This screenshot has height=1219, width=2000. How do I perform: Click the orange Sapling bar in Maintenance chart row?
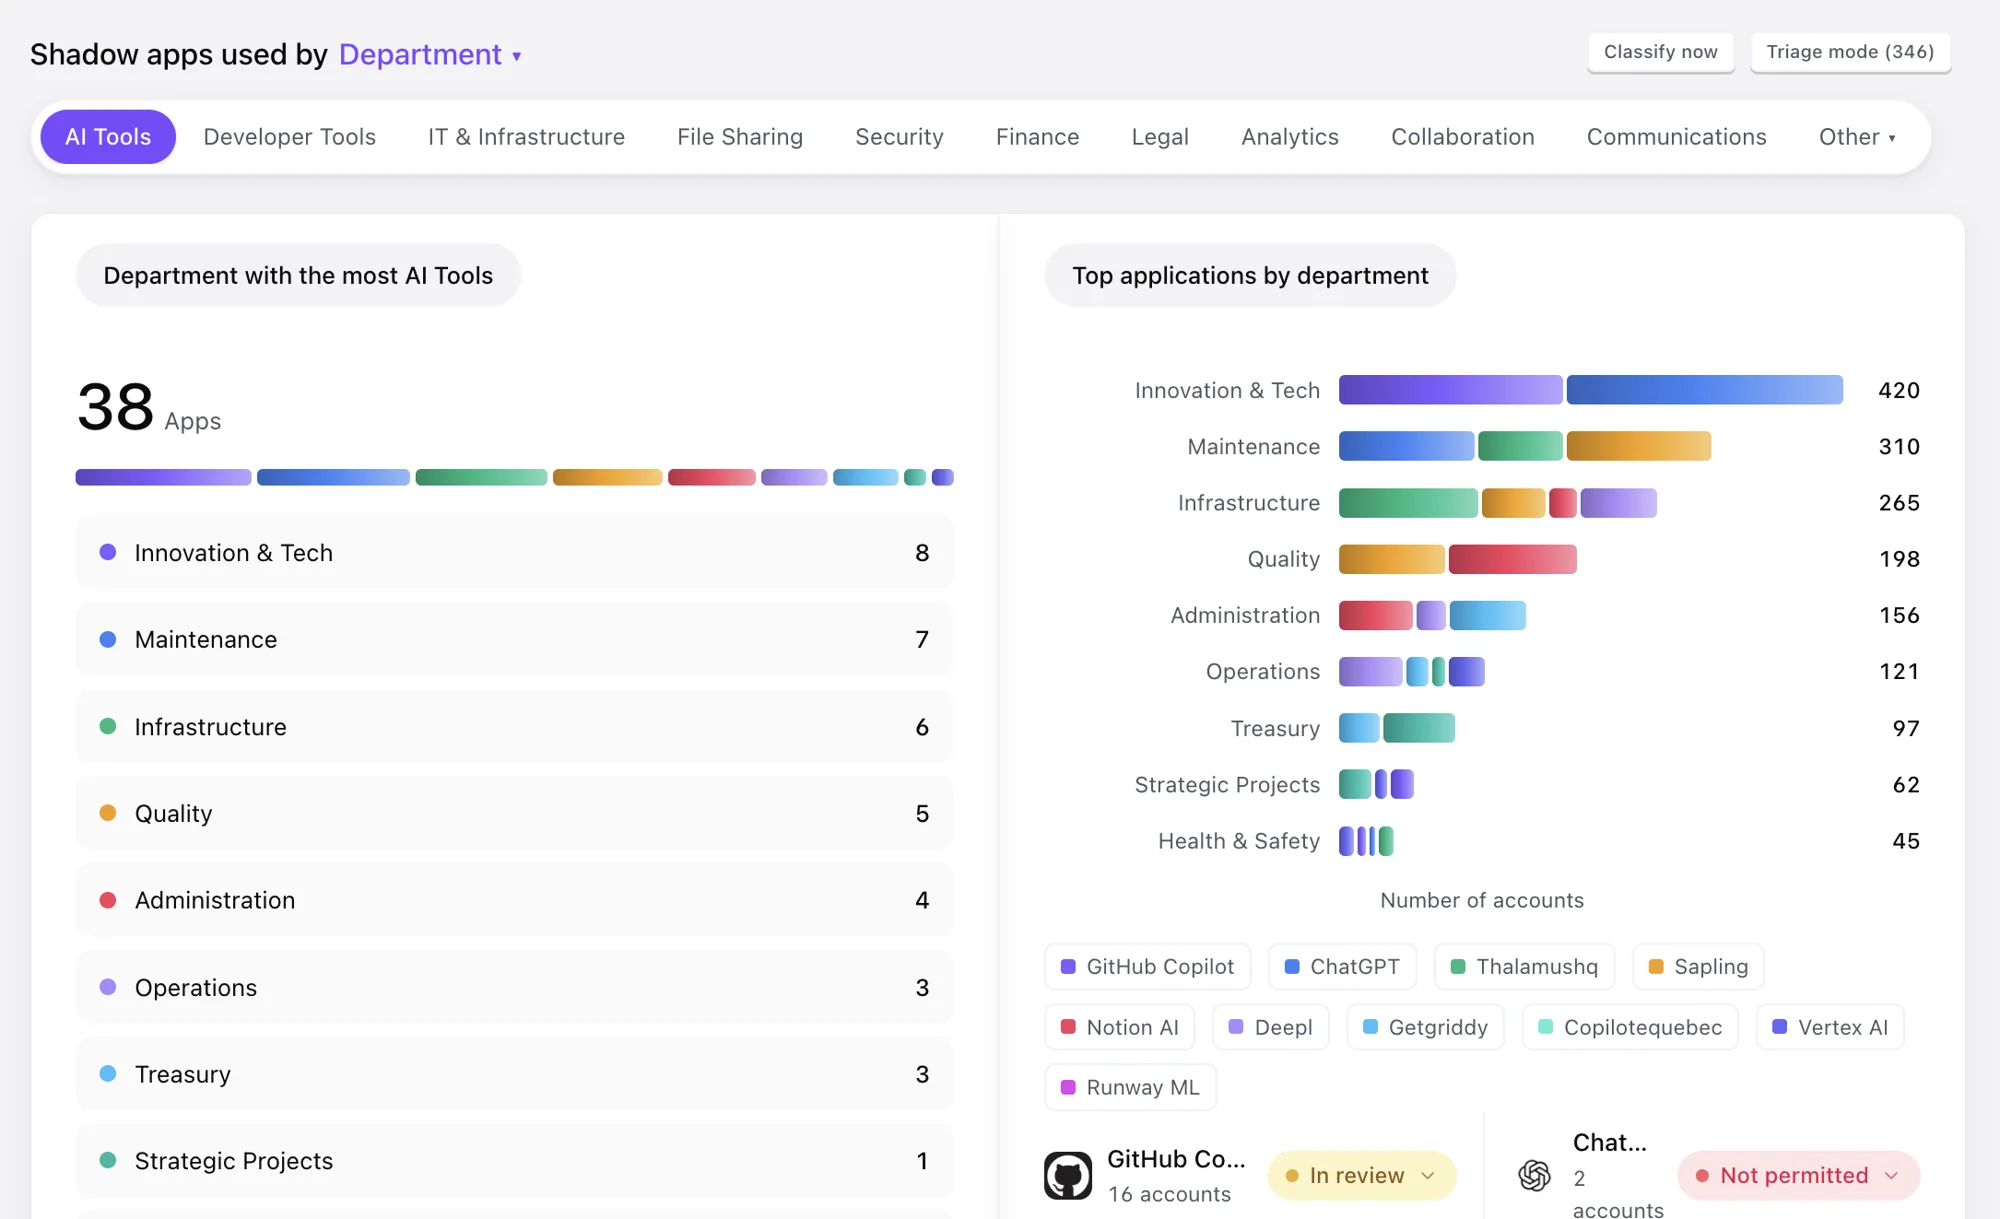(1638, 446)
